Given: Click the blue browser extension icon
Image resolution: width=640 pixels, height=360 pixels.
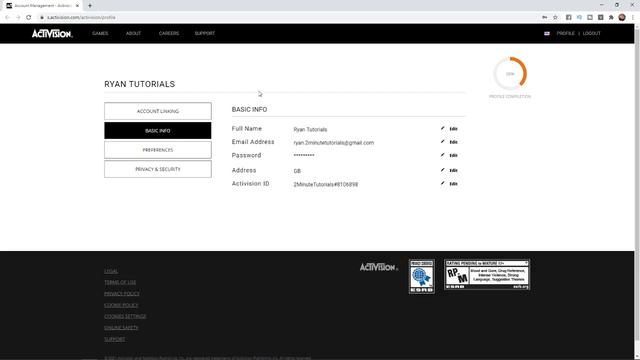Looking at the screenshot, I should click(579, 18).
